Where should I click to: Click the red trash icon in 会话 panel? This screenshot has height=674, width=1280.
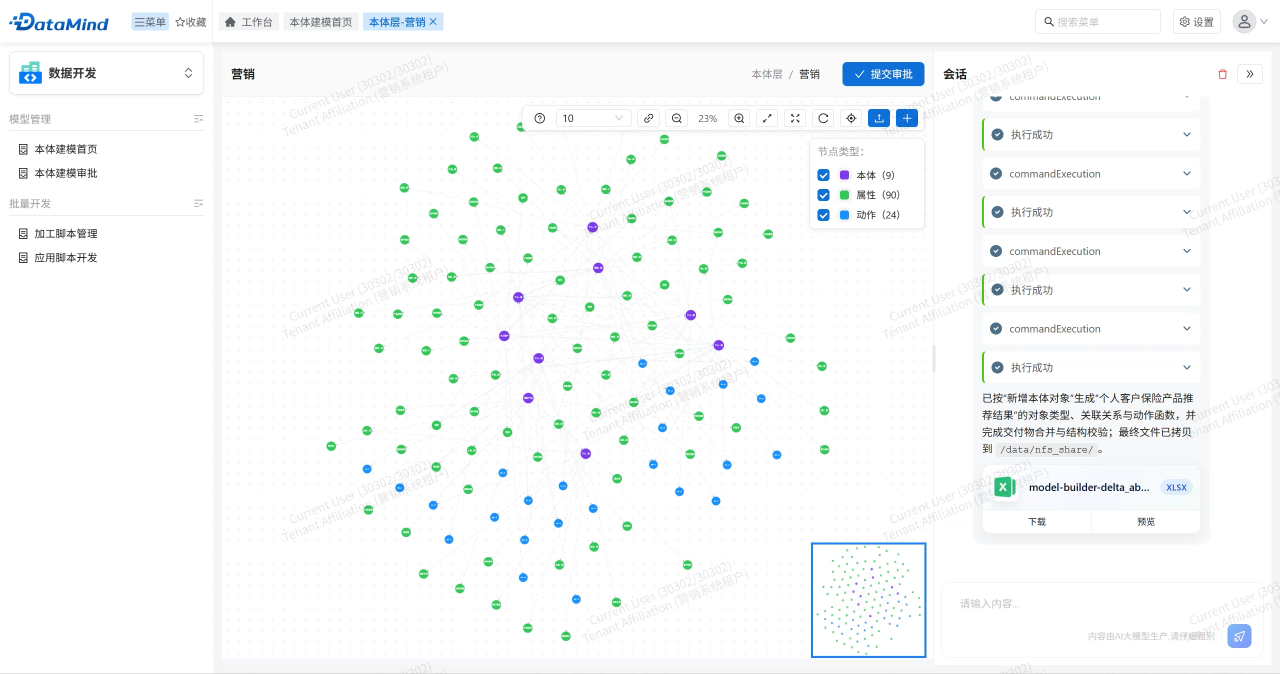1222,74
